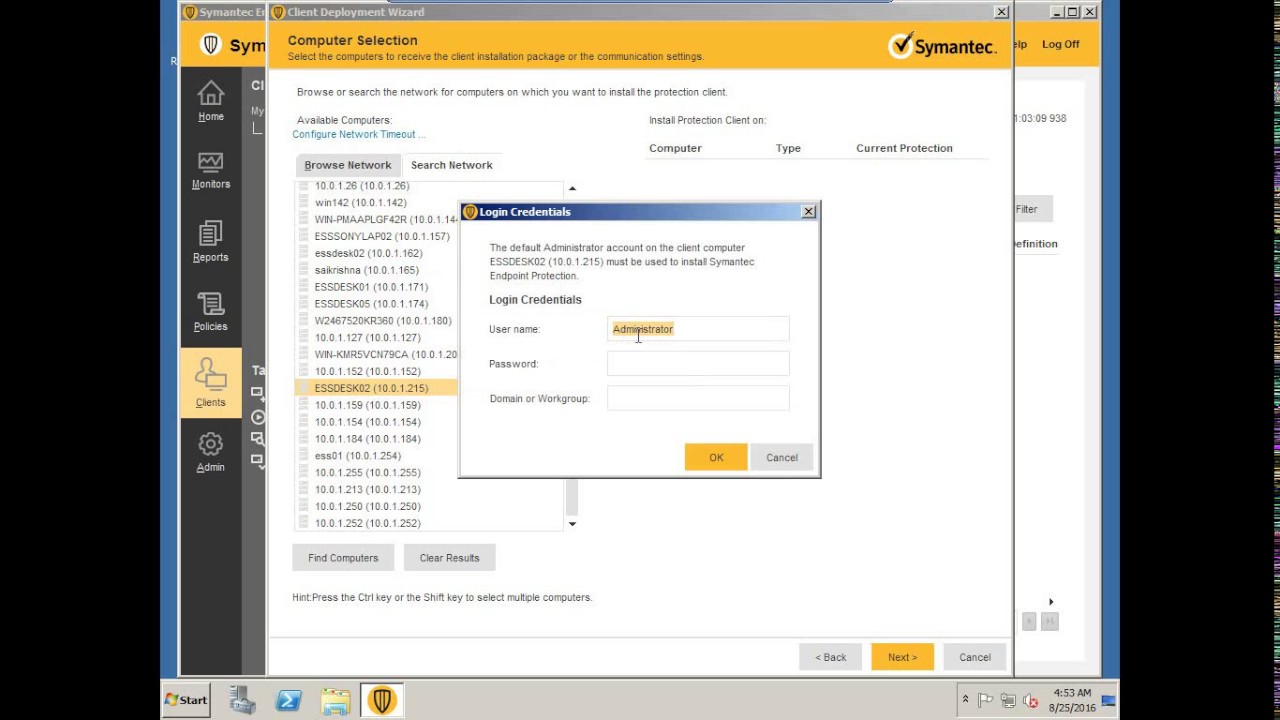
Task: Cancel the Login Credentials dialog
Action: point(782,457)
